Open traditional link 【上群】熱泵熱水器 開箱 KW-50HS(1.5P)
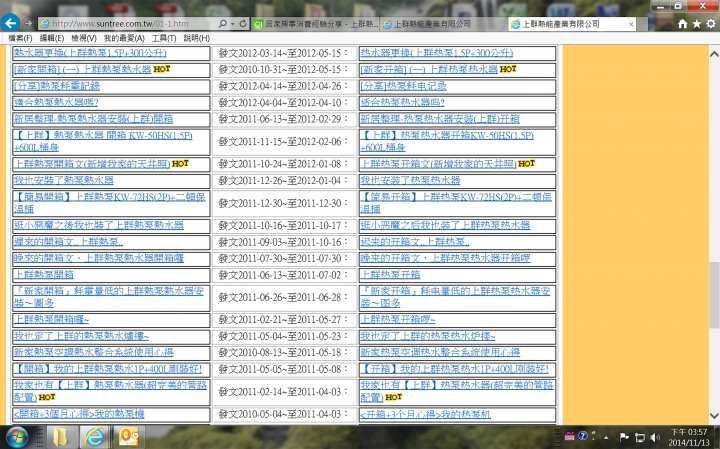720x449 pixels. tap(103, 136)
